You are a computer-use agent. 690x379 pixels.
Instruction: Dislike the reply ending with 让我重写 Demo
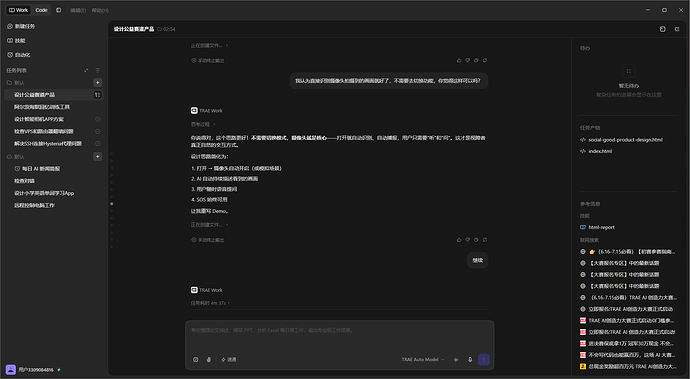(468, 240)
